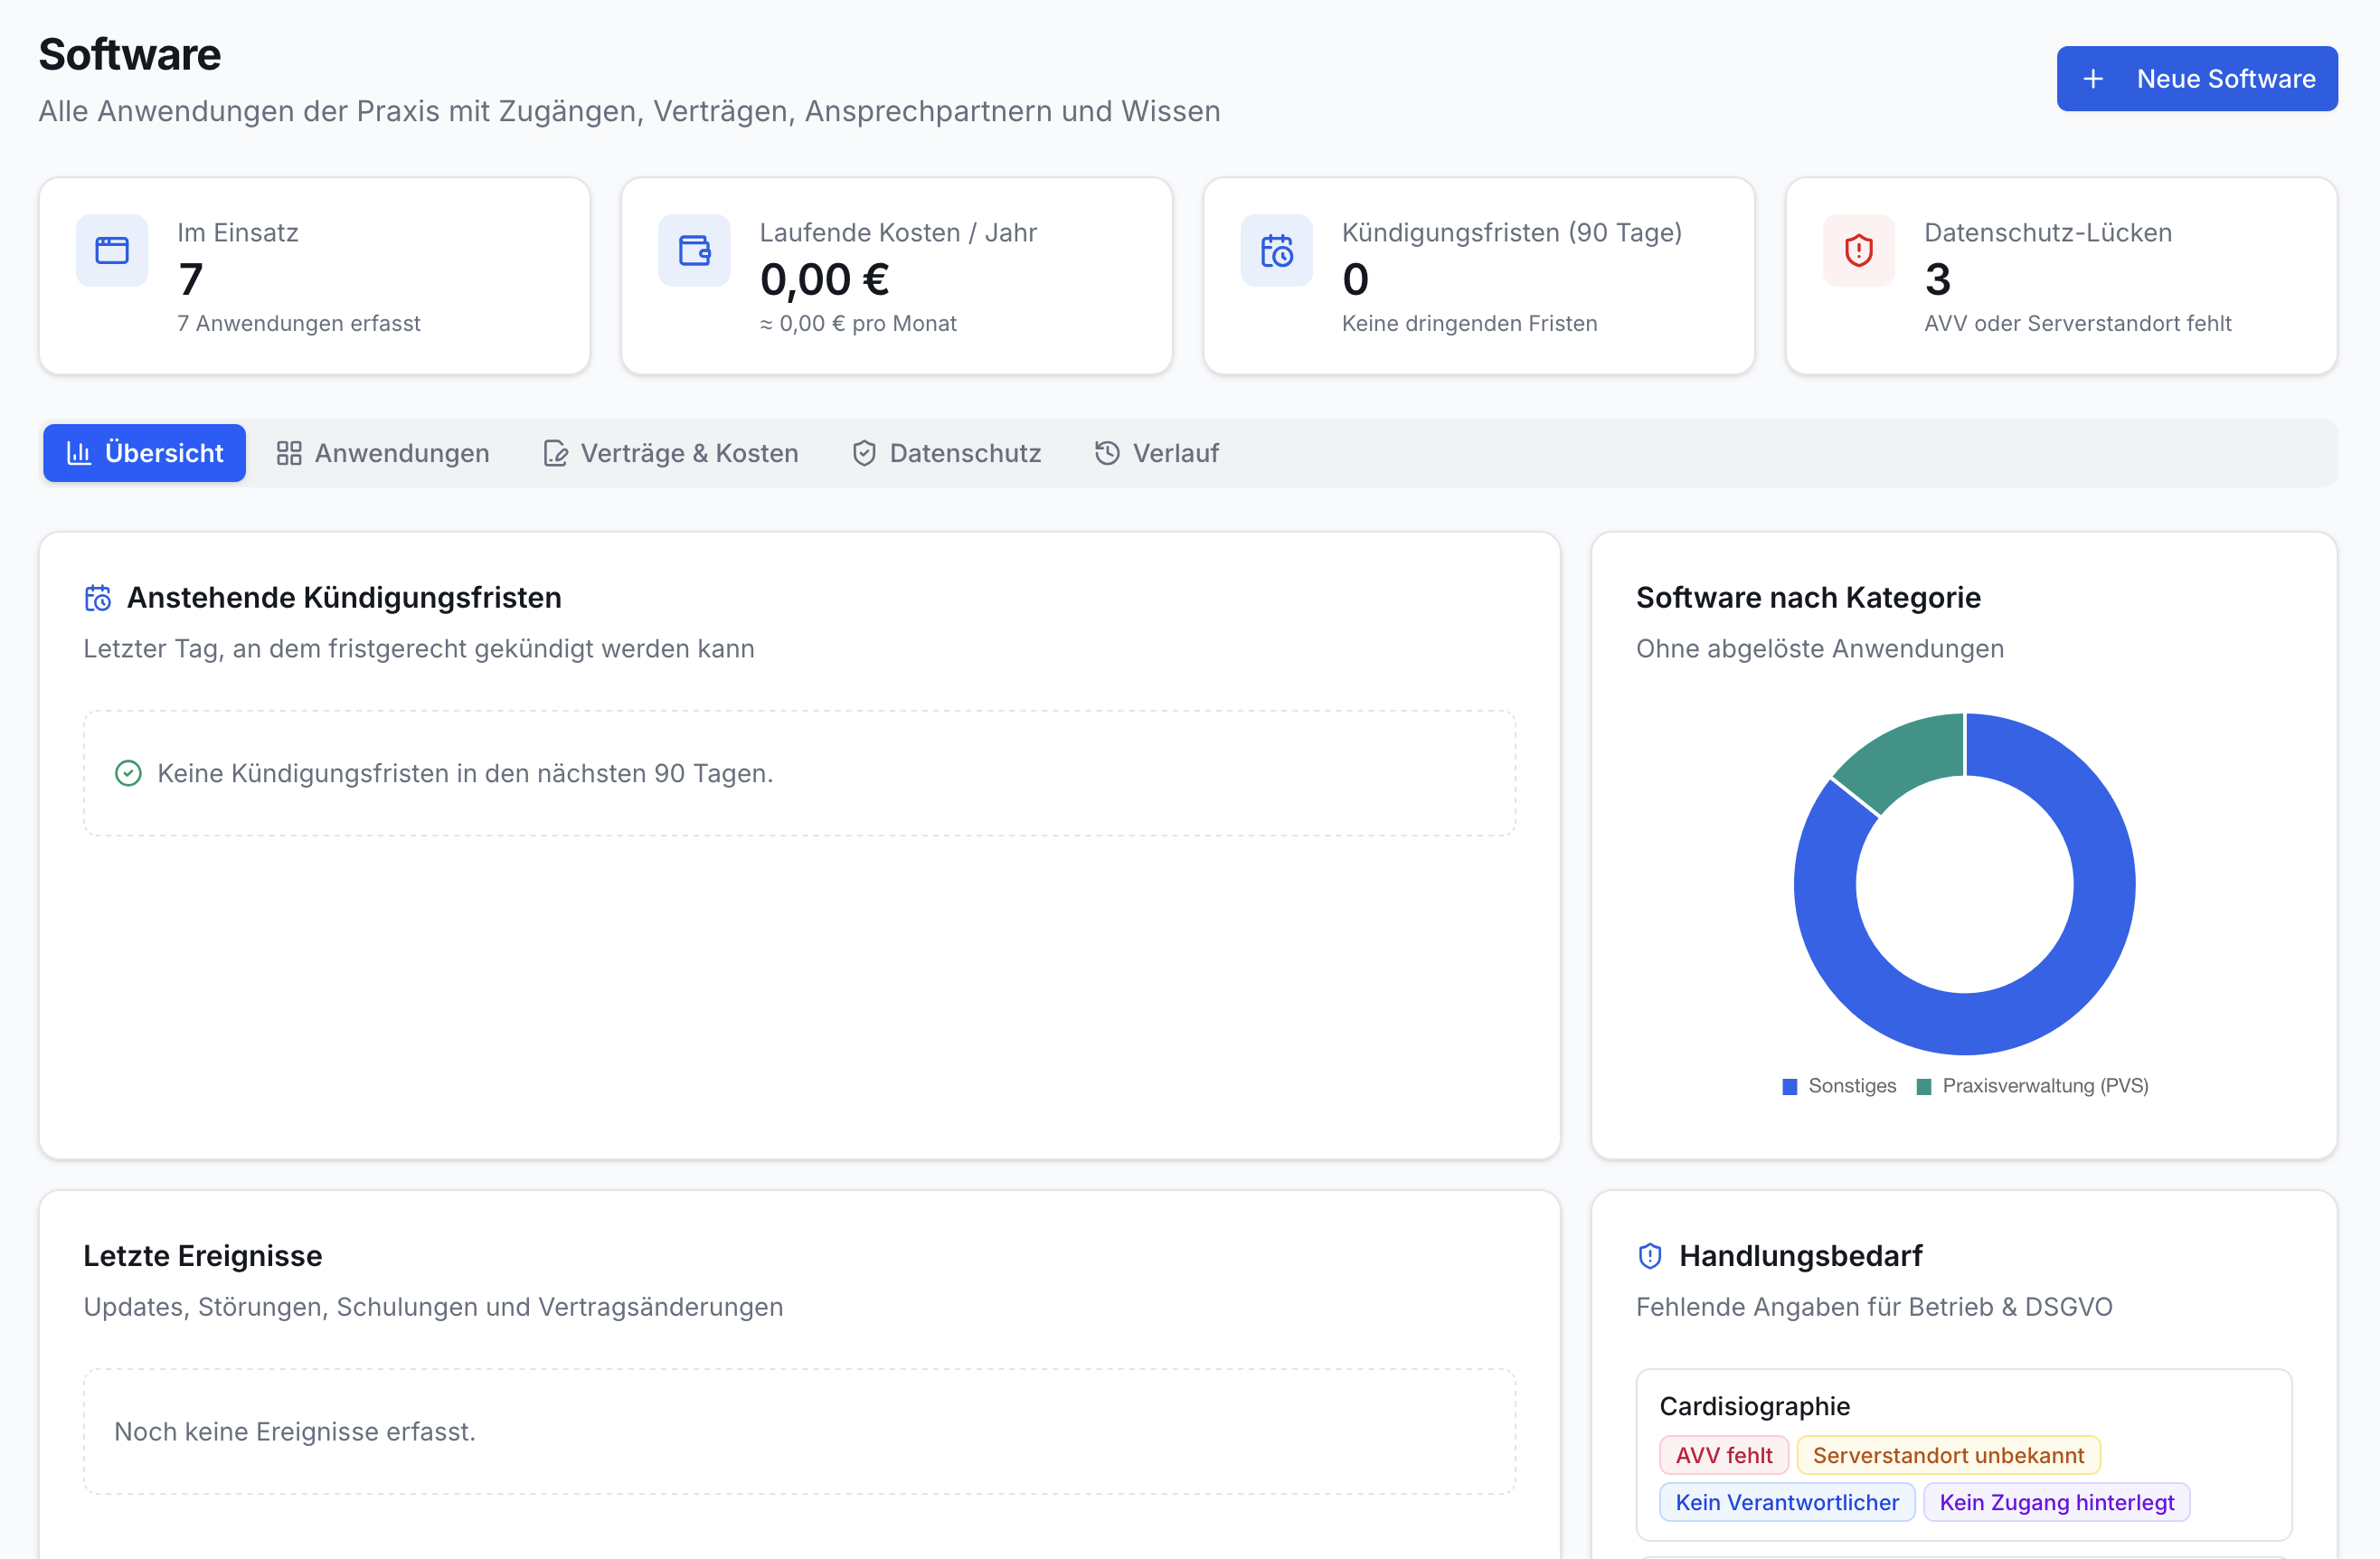Click '7 Anwendungen erfasst' text

298,323
